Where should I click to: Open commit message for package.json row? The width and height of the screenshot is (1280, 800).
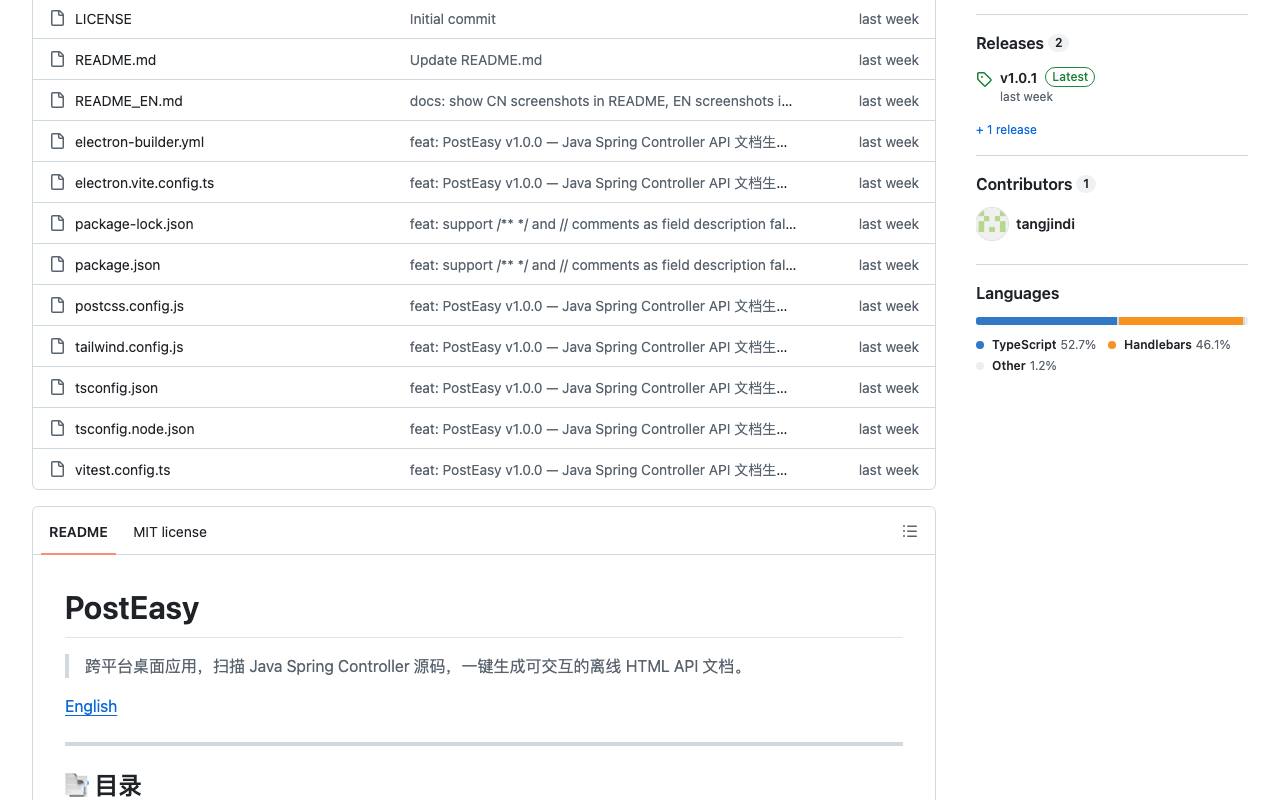click(x=603, y=265)
